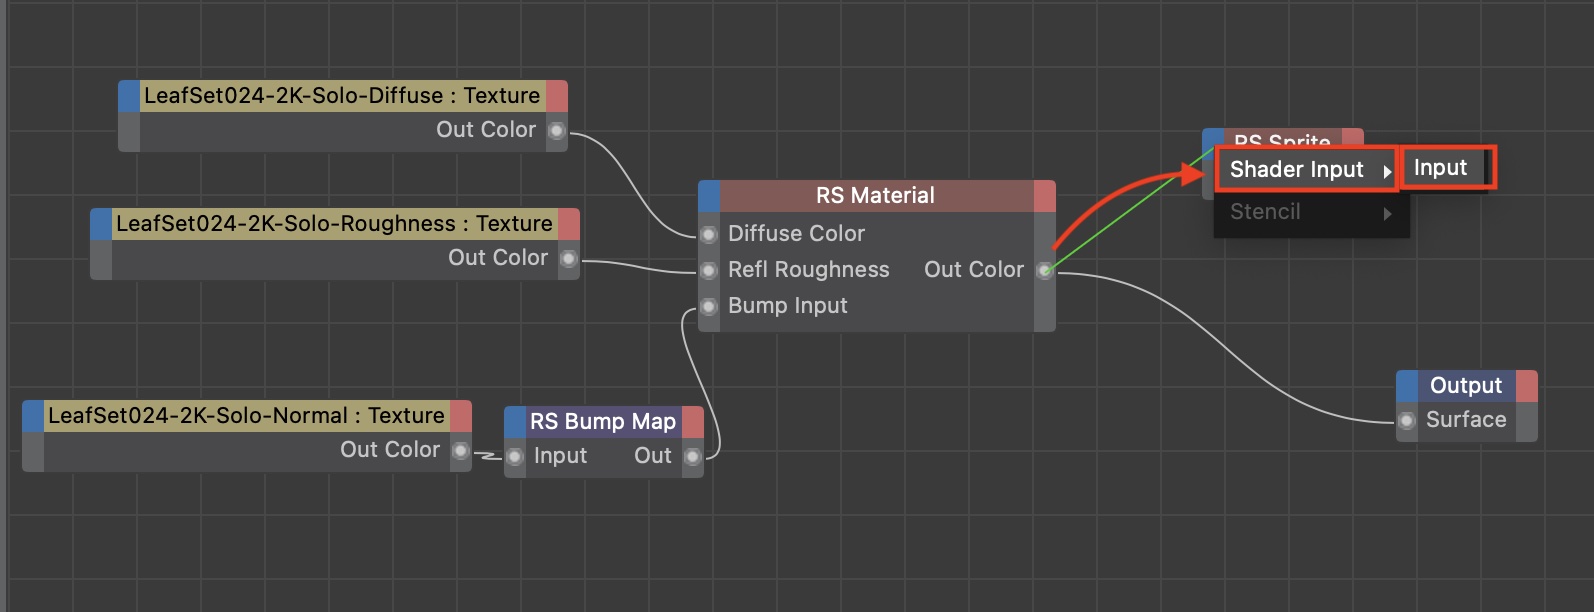1594x612 pixels.
Task: Click the RS Bump Map Input port
Action: click(x=515, y=457)
